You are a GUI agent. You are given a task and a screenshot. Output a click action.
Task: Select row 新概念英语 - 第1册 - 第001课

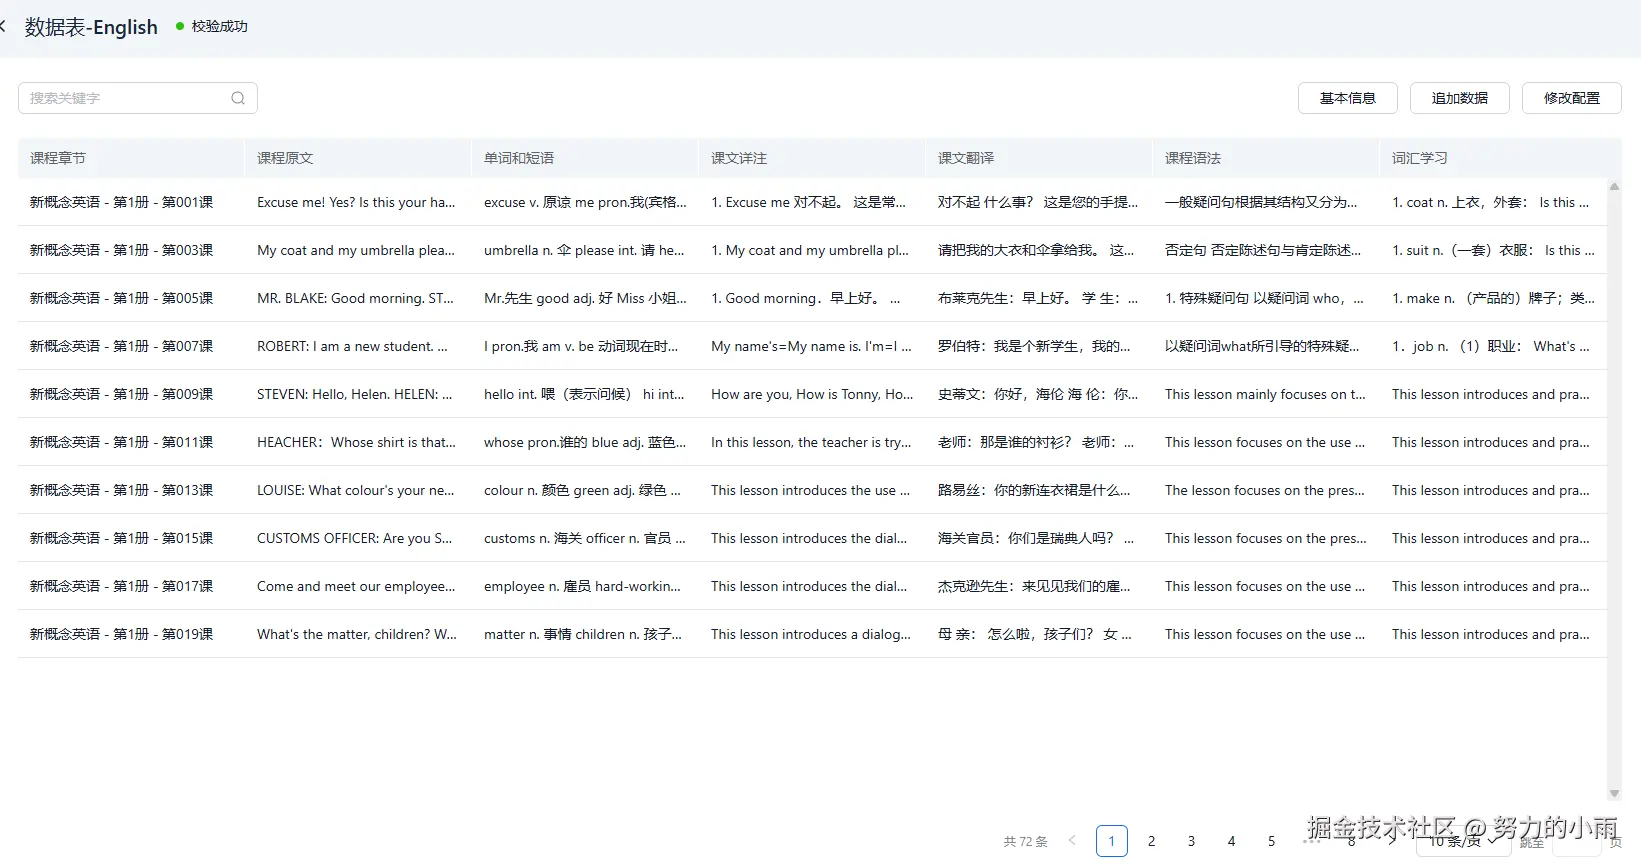812,202
